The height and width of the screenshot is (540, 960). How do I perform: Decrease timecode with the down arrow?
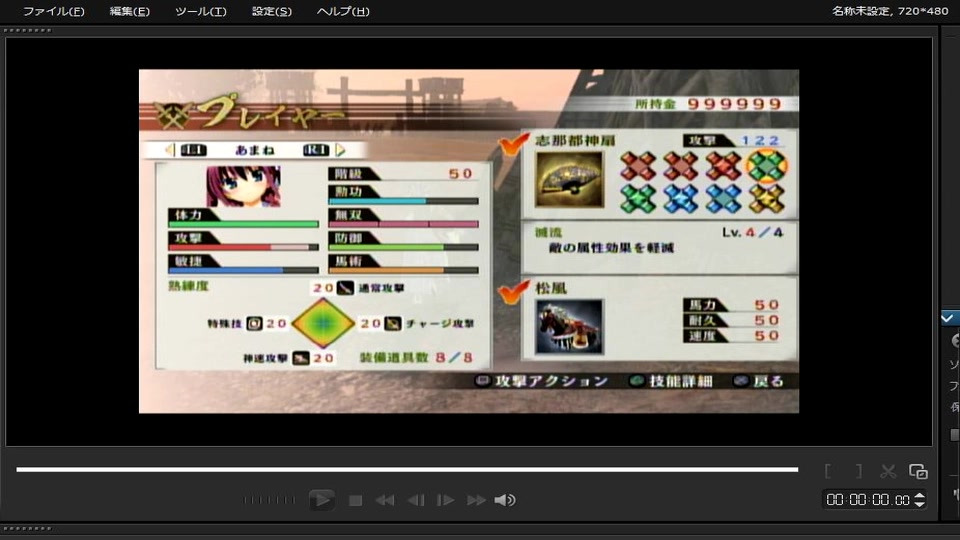tap(919, 504)
